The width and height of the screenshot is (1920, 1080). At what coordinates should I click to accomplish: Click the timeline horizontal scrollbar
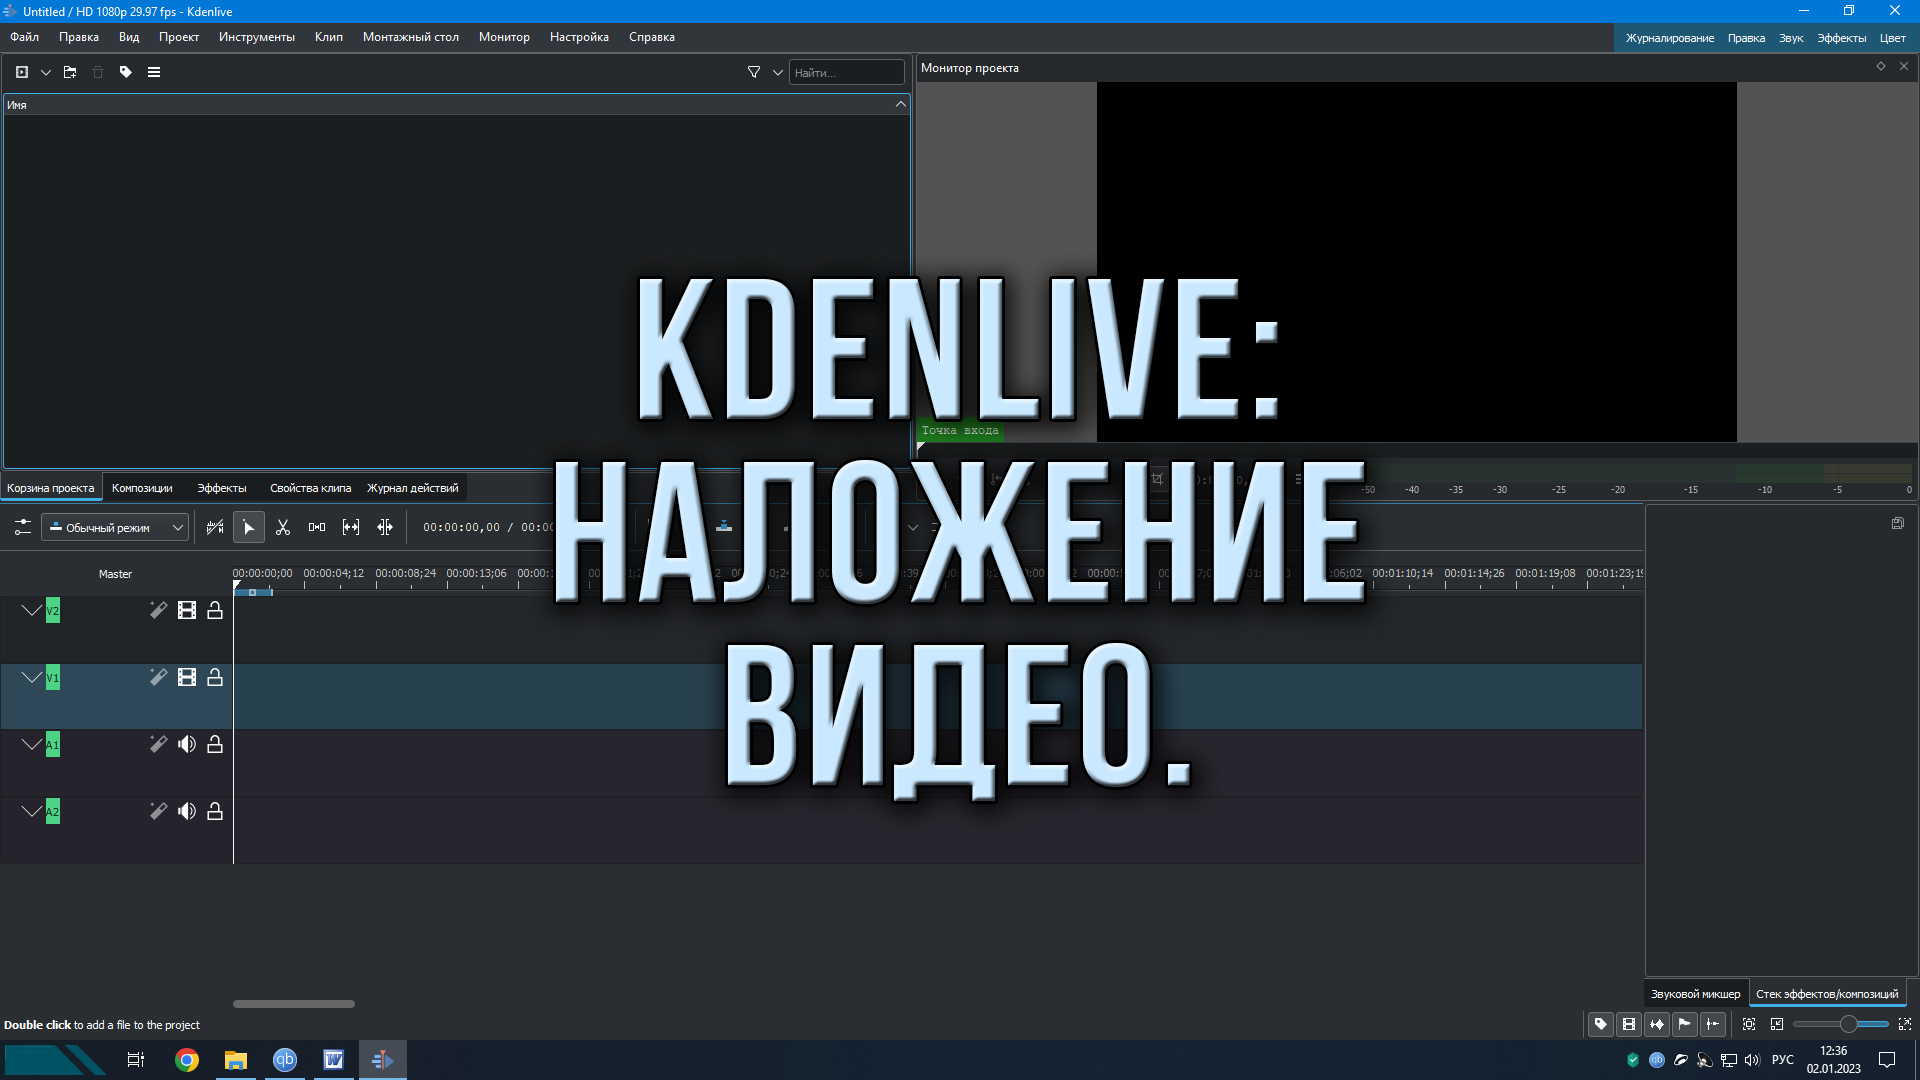[294, 1004]
